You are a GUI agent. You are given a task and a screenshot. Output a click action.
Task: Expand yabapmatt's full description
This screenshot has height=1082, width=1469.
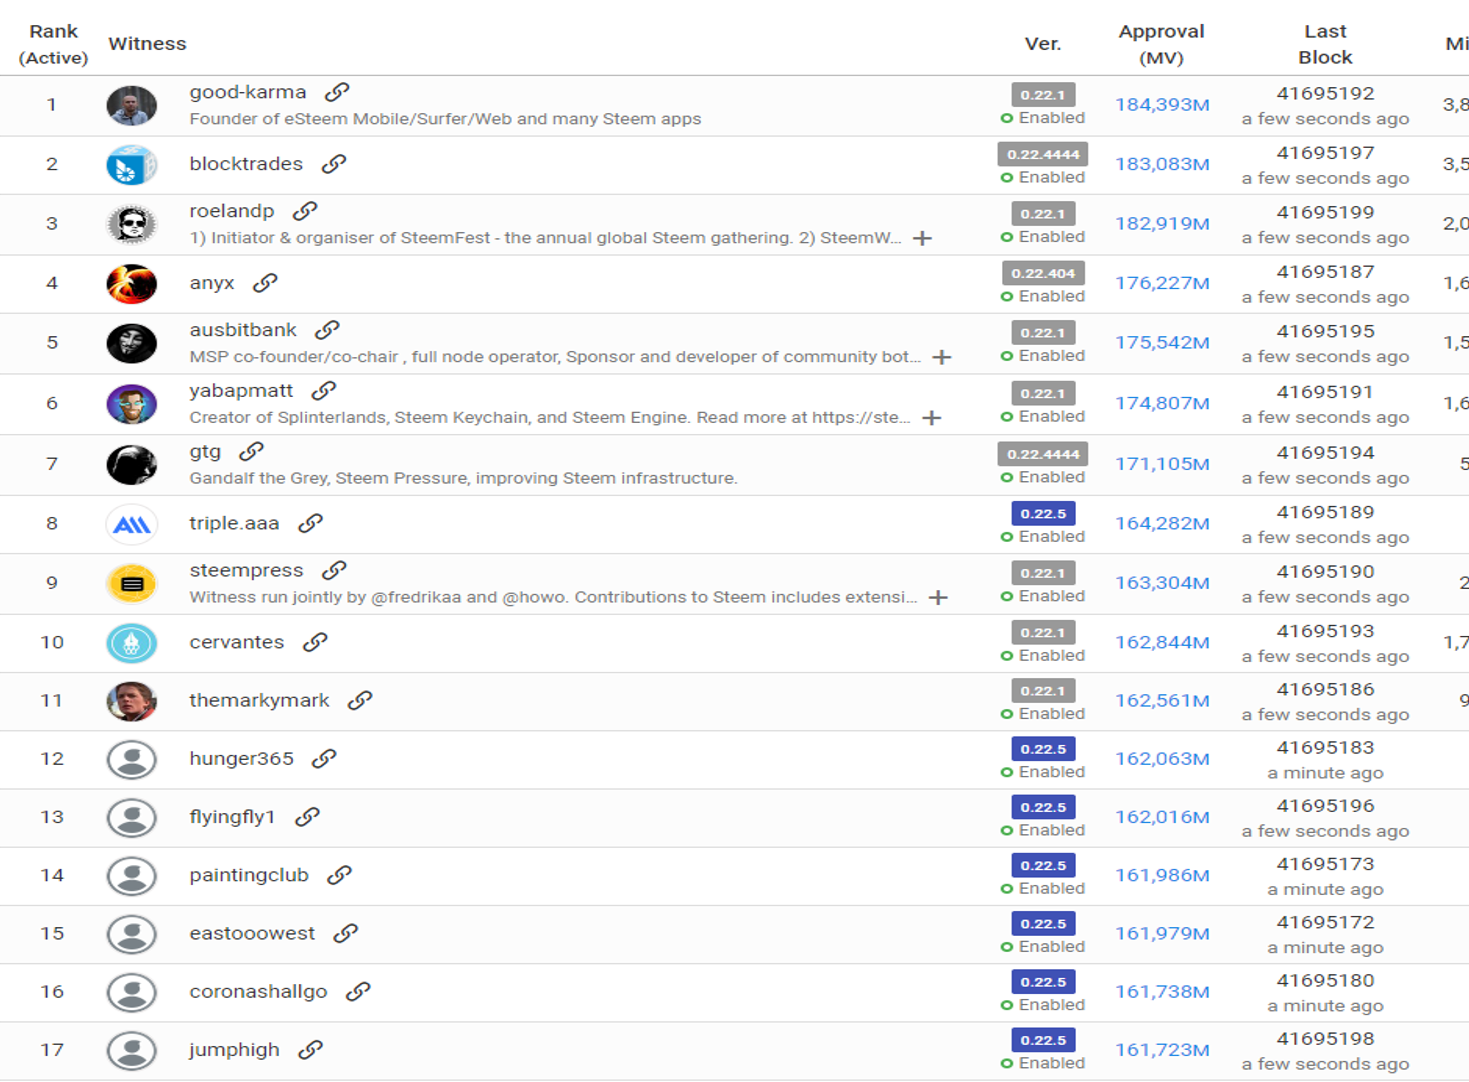click(932, 418)
